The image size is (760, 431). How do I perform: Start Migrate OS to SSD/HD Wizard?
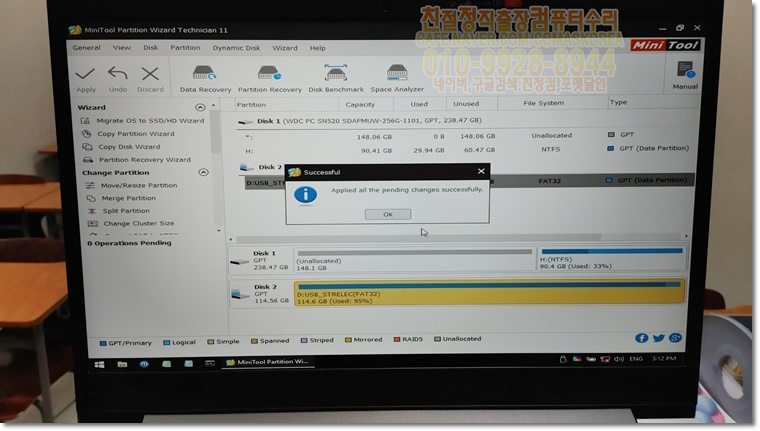150,121
